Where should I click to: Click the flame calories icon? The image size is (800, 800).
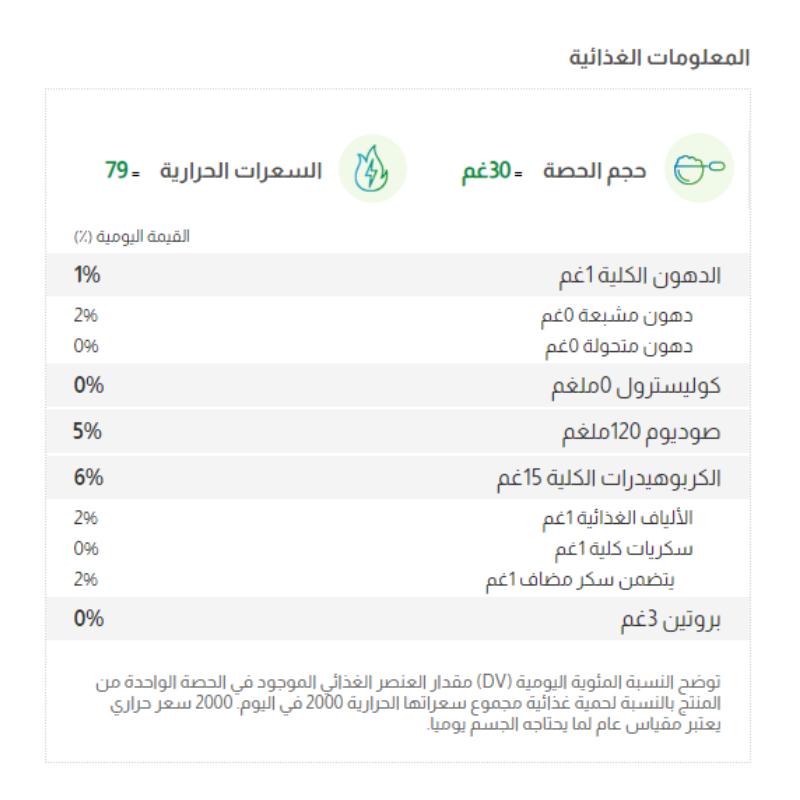[372, 170]
